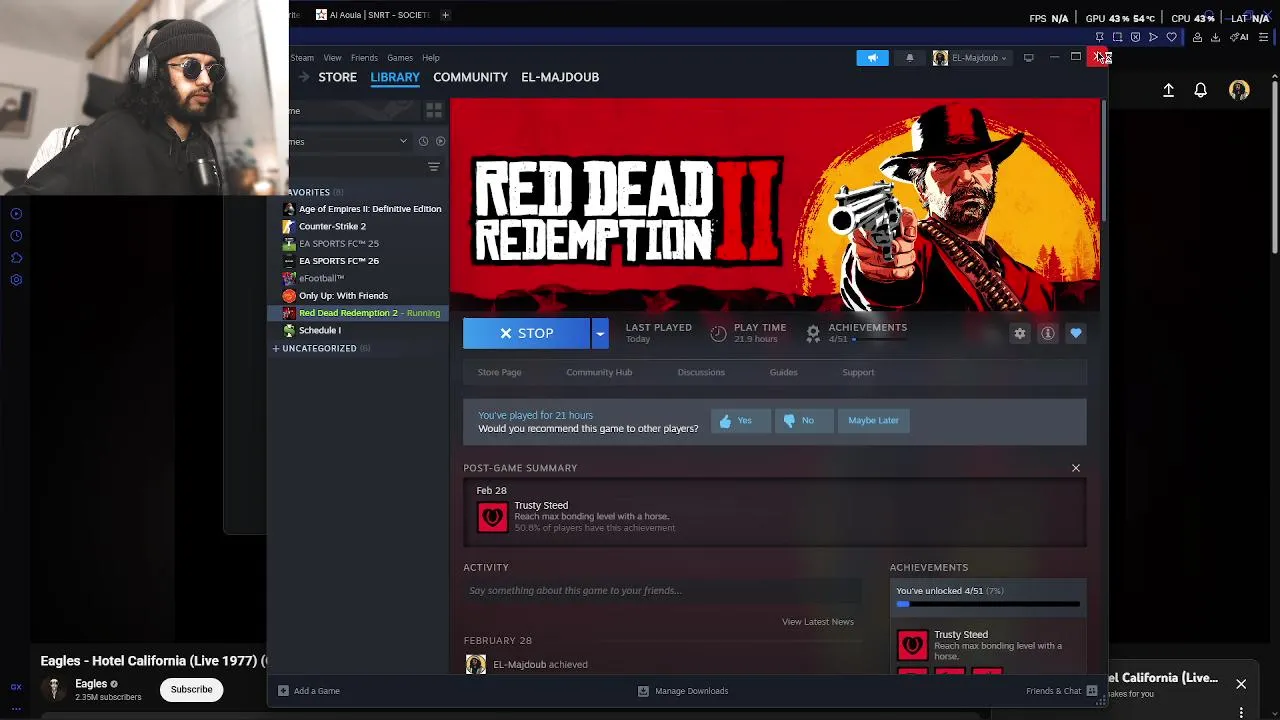Open browser easy-setup menu icon
The height and width of the screenshot is (720, 1280).
[1263, 37]
